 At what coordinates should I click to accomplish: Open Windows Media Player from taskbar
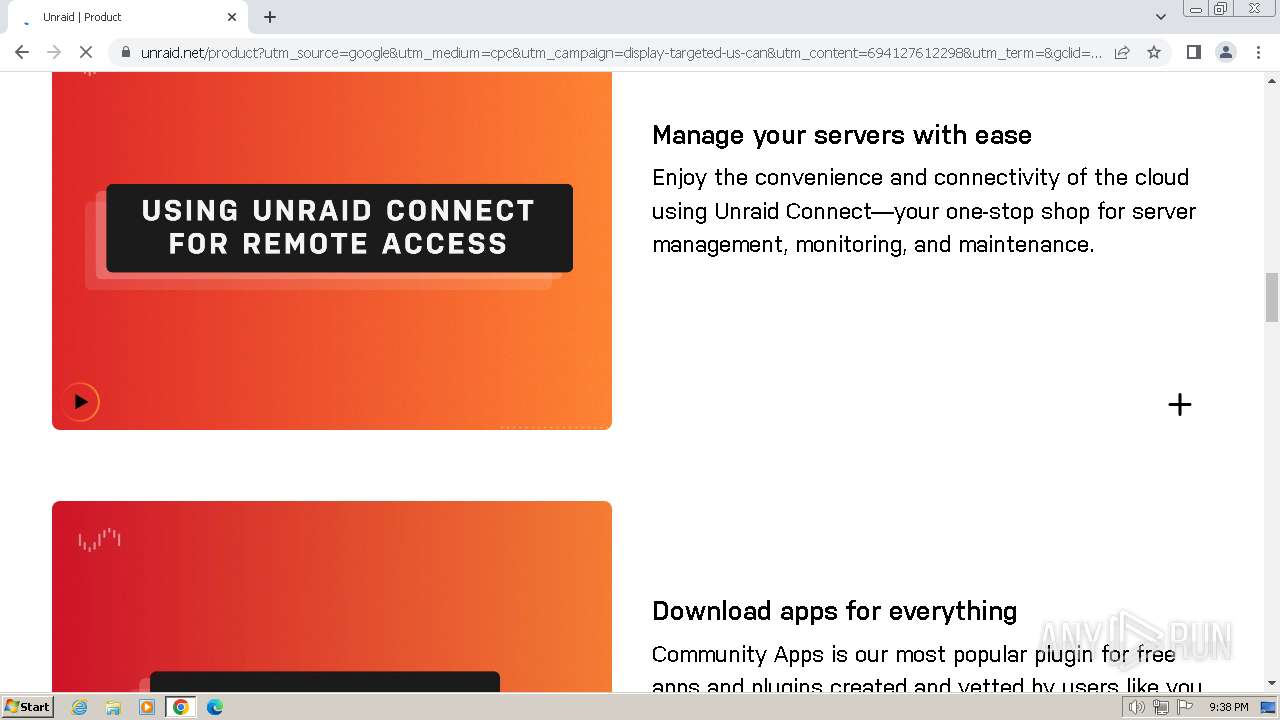[147, 707]
